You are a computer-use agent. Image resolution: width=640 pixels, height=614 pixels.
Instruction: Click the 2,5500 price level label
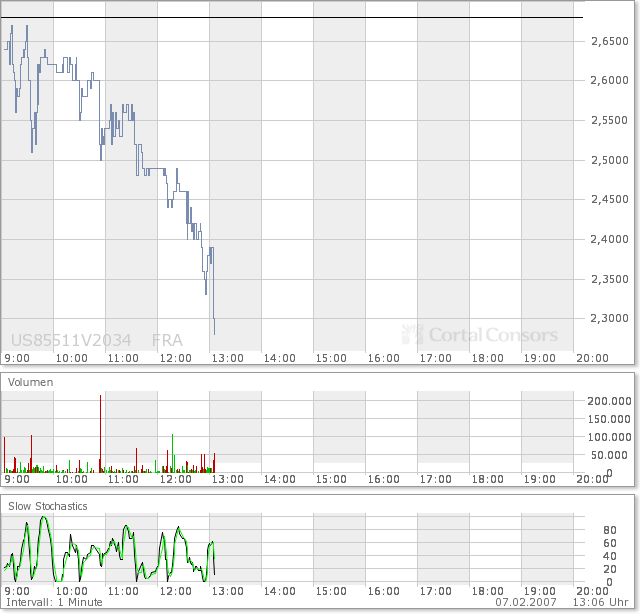(x=610, y=120)
